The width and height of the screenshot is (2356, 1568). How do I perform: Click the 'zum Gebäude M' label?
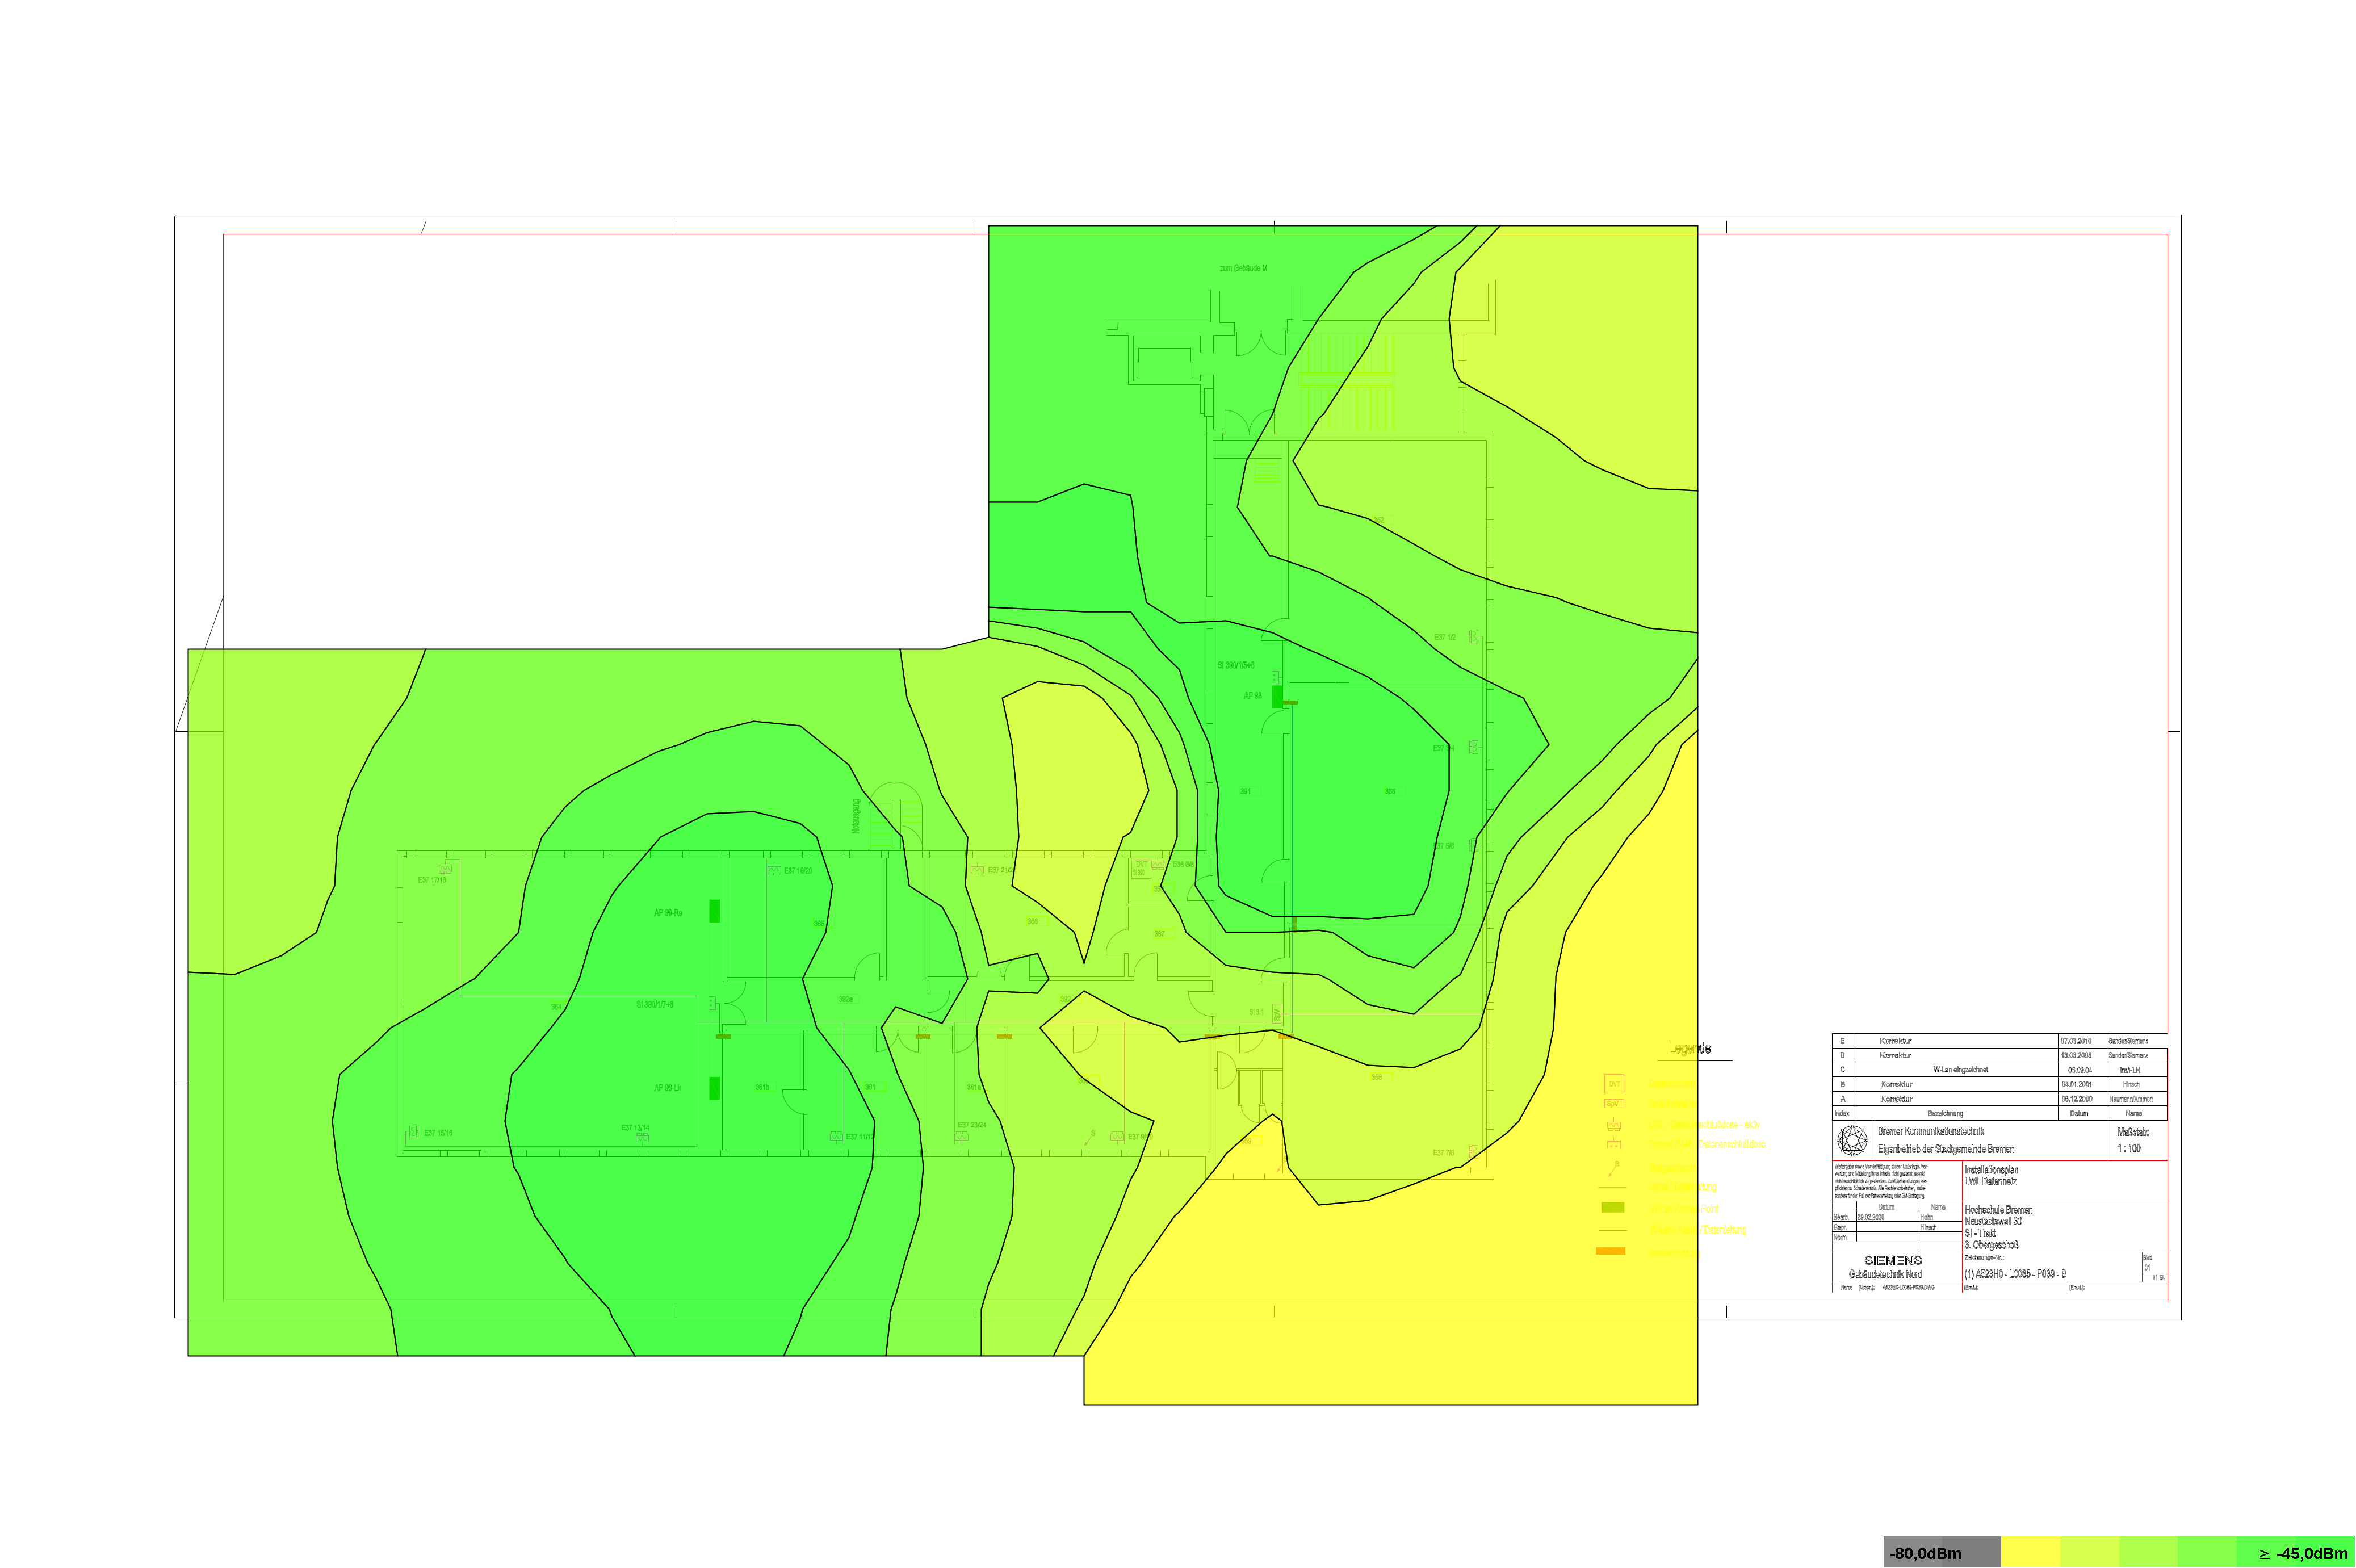click(1243, 268)
